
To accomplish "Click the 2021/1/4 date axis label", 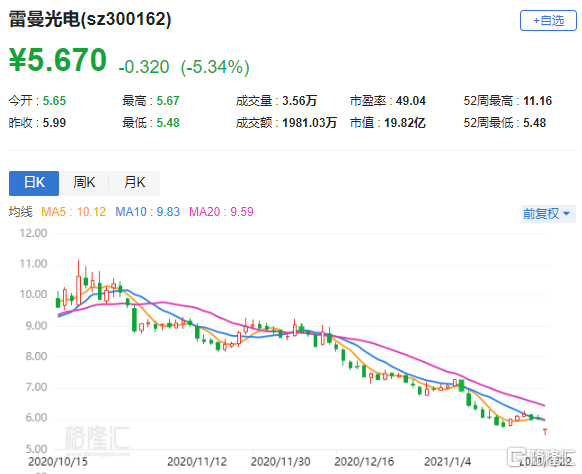I will pyautogui.click(x=447, y=462).
